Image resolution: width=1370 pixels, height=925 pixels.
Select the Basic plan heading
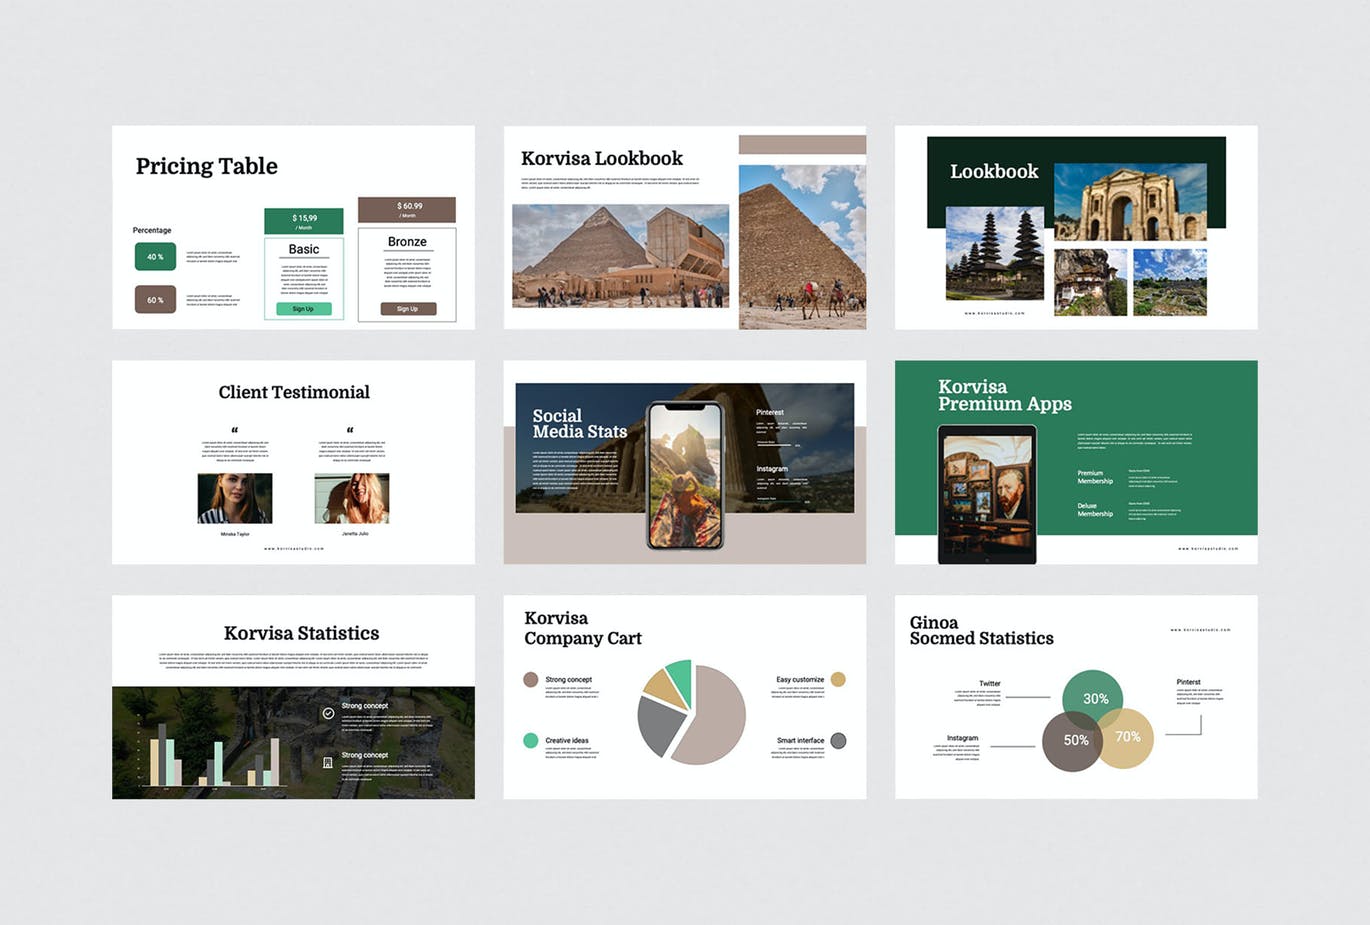(304, 249)
